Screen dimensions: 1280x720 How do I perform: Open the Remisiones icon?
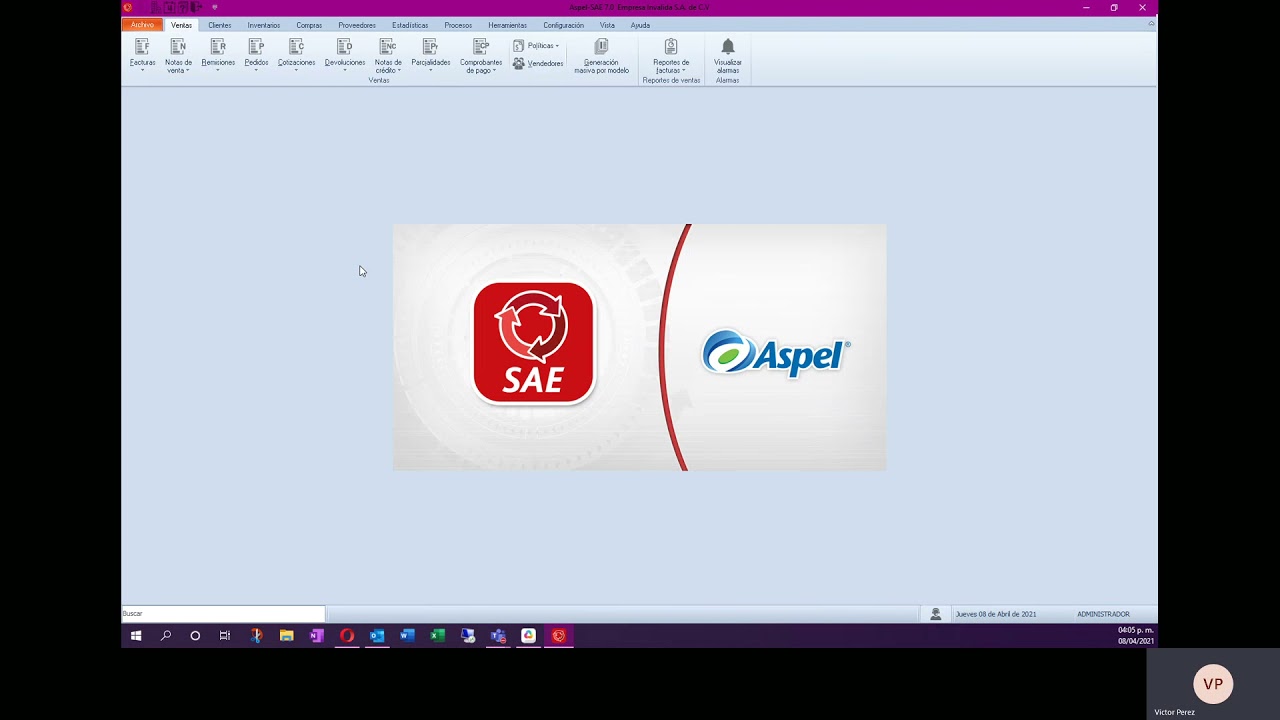pos(218,46)
